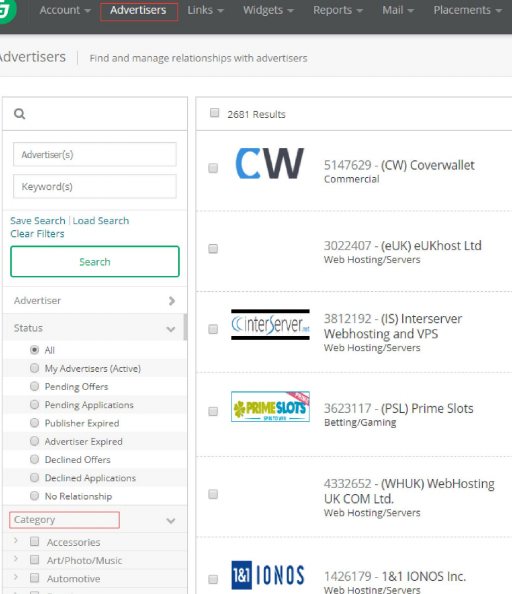The image size is (512, 594).
Task: Open the (PSL) Prime Slots advertiser name
Action: 398,408
